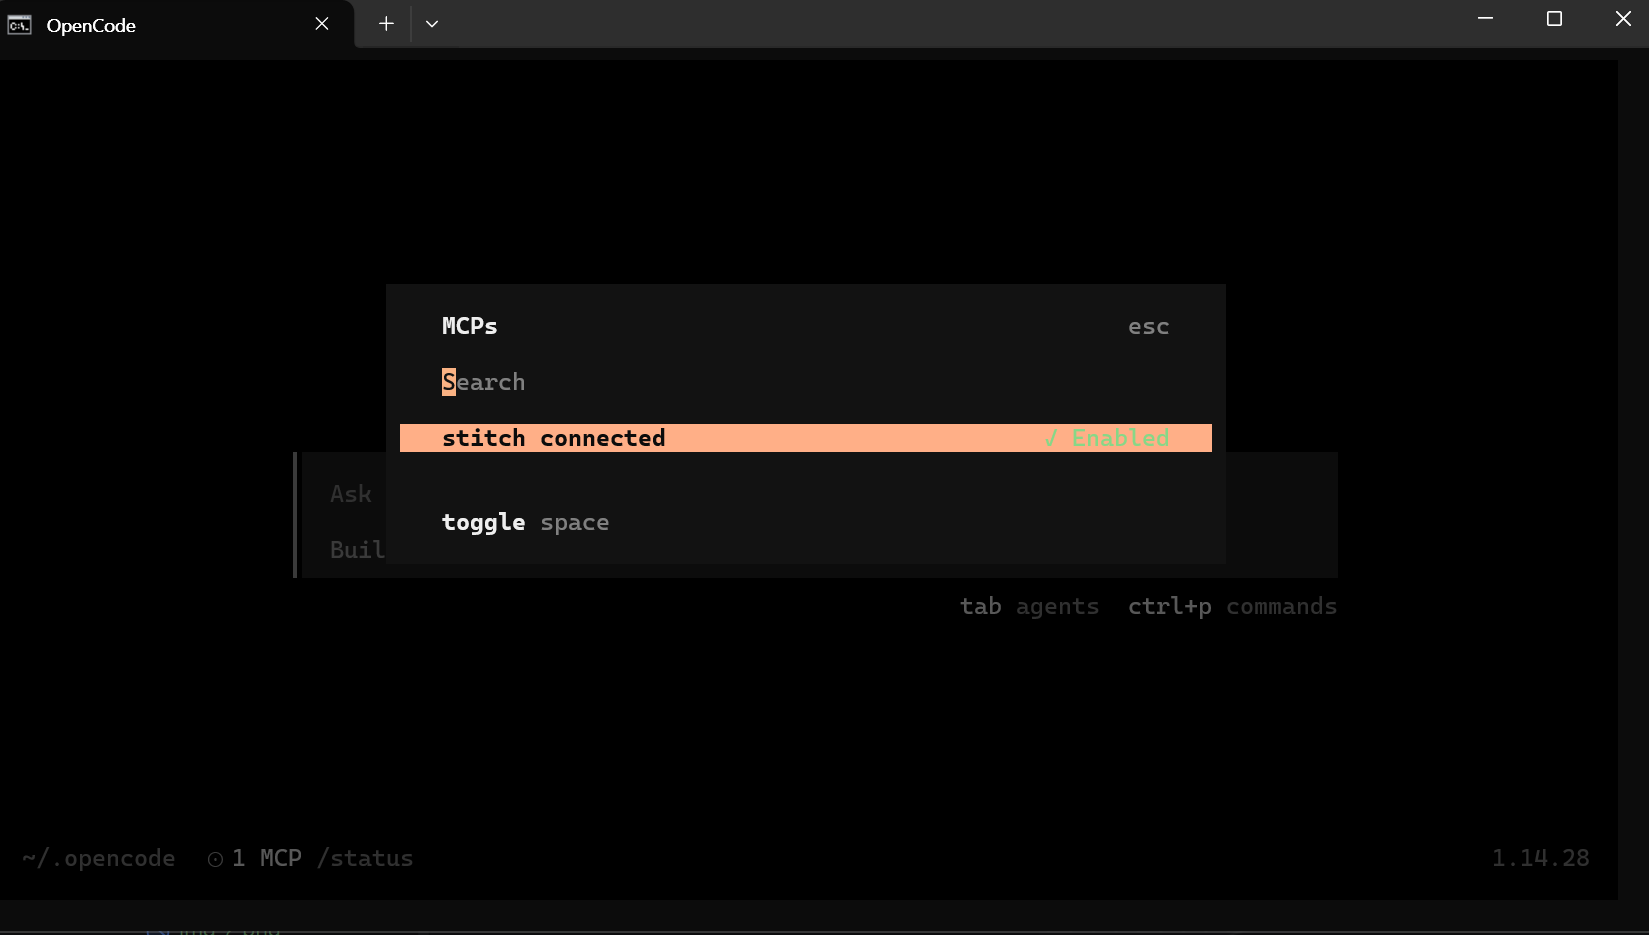Click the toggle space hint

pyautogui.click(x=525, y=522)
